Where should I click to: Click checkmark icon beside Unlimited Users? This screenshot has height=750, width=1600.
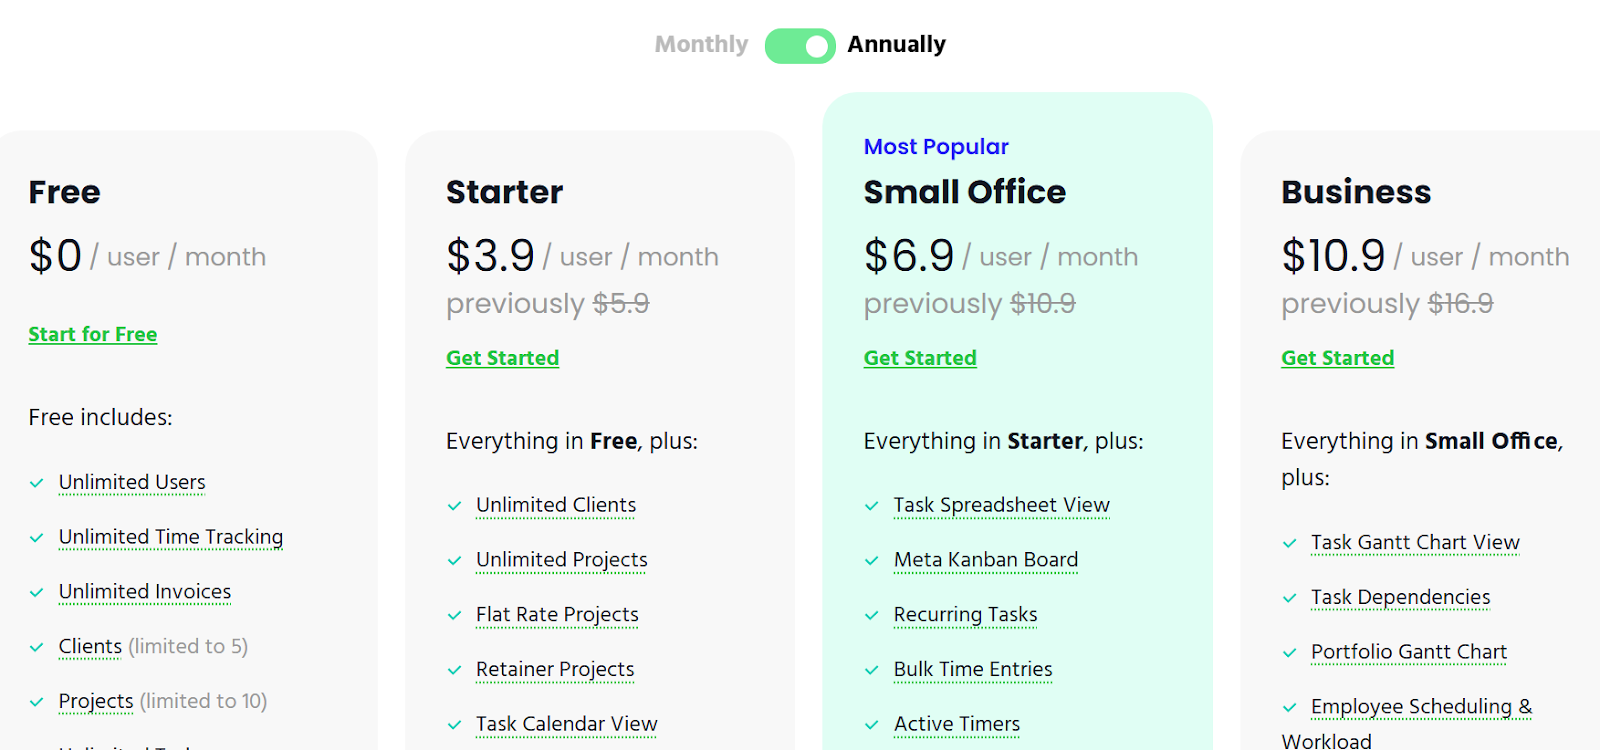[37, 483]
